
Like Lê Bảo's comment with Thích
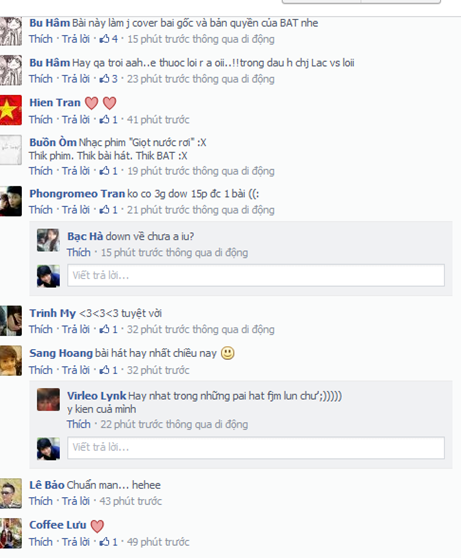click(x=41, y=501)
